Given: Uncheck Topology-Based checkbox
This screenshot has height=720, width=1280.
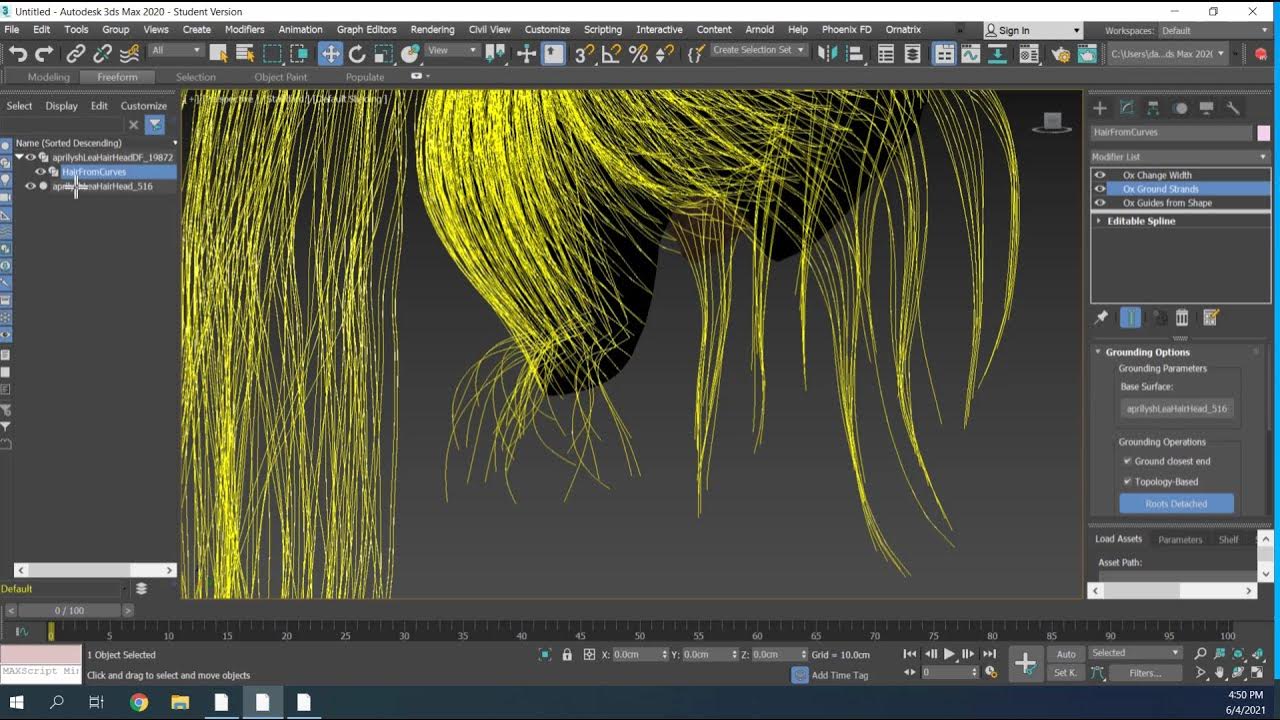Looking at the screenshot, I should (x=1127, y=481).
